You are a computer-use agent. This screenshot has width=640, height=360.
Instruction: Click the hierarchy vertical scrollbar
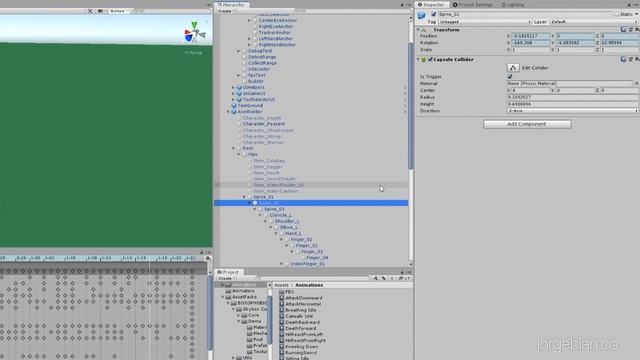(410, 105)
